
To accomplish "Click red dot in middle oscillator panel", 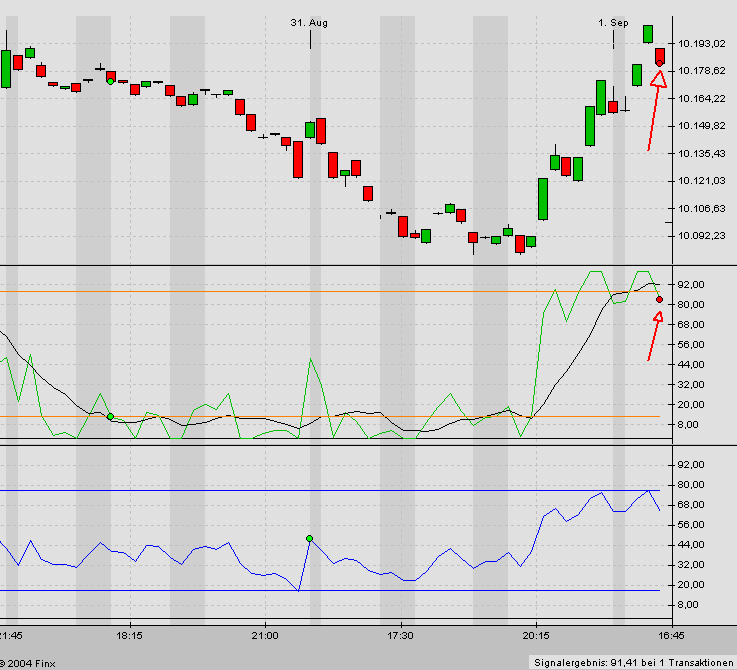I will coord(659,299).
